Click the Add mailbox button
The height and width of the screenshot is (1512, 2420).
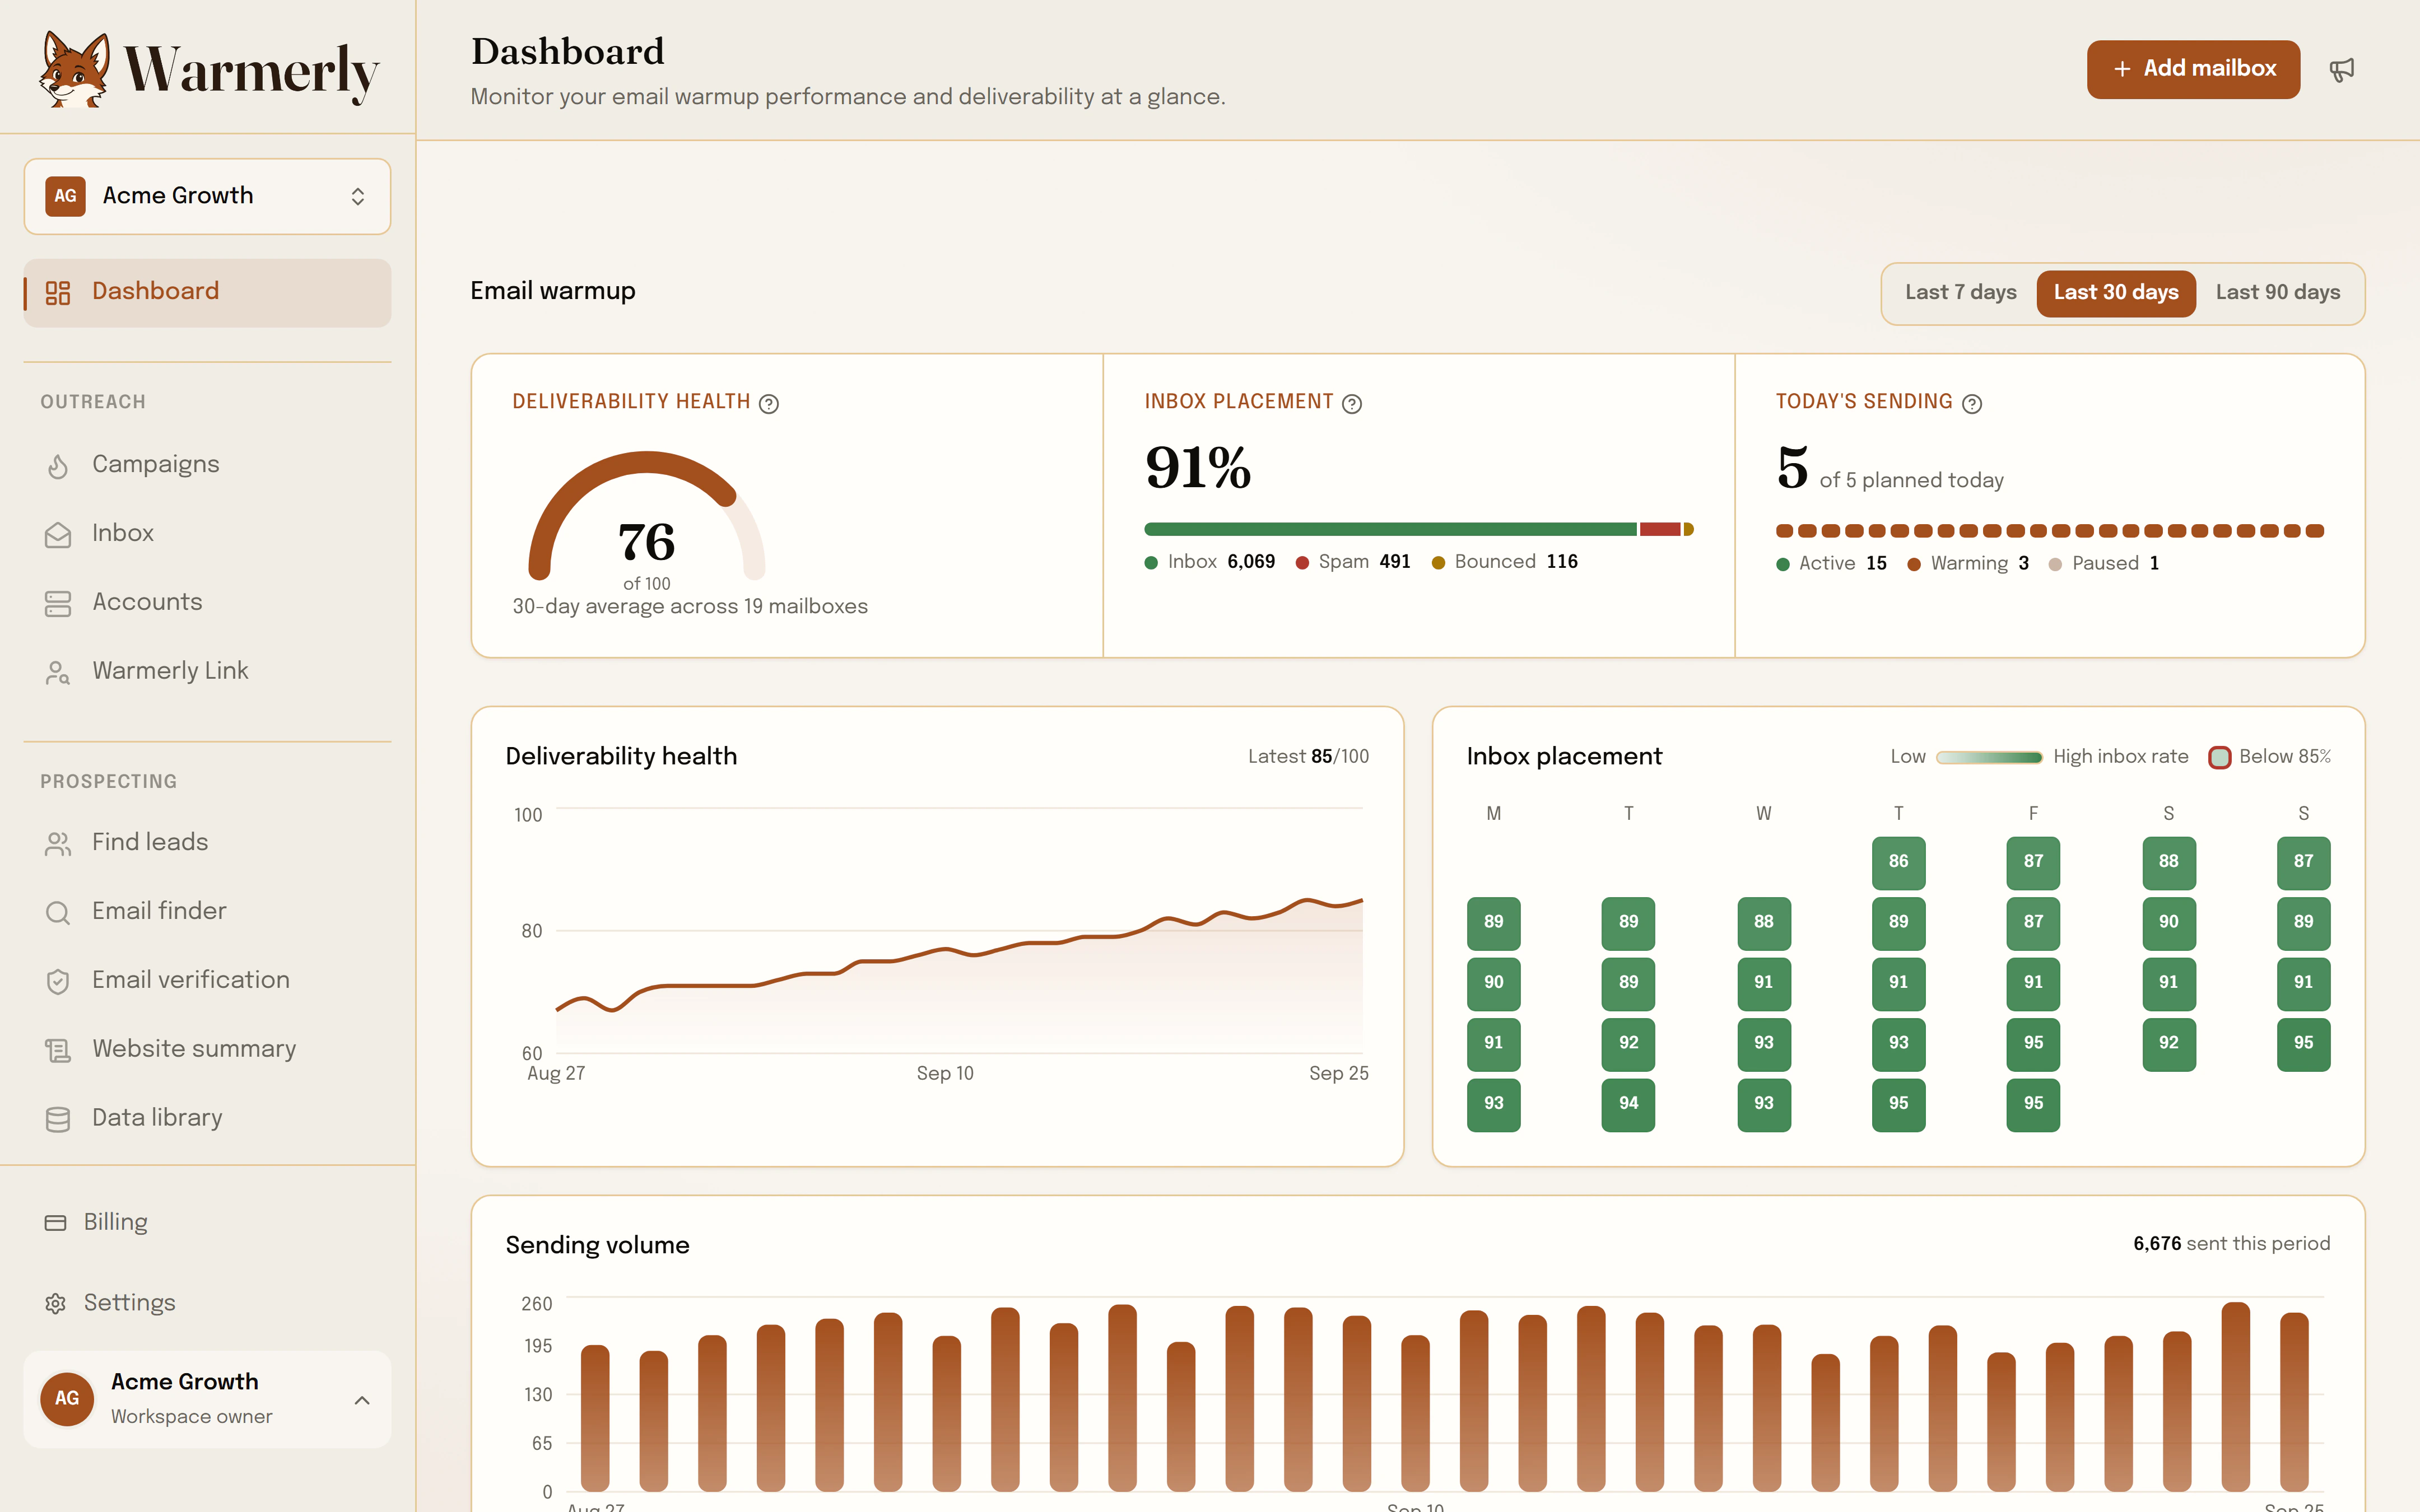[2193, 69]
